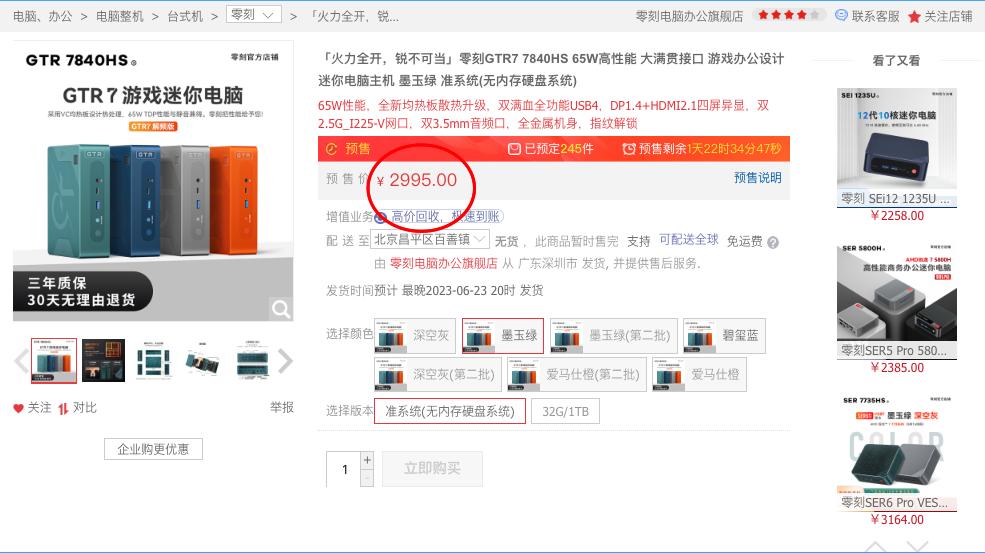Click the 「火力全开, 锐... breadcrumb item
This screenshot has height=553, width=985.
pos(354,16)
